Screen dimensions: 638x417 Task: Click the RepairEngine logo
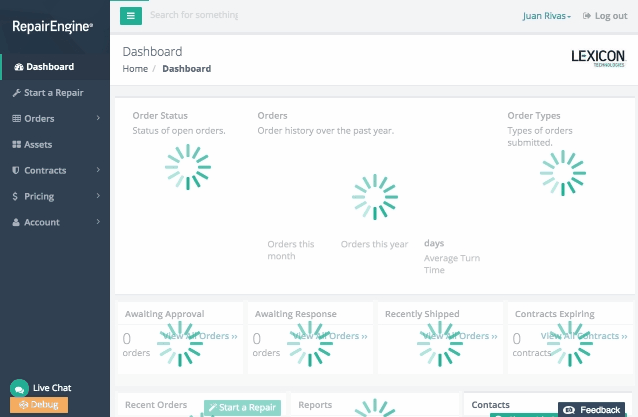[x=52, y=27]
